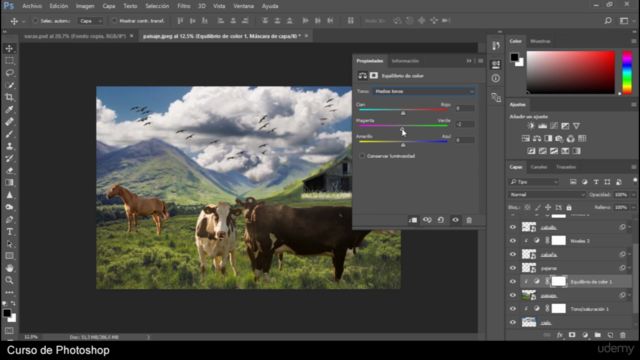Select the Brush tool
Screen dimensions: 640x360
point(9,134)
